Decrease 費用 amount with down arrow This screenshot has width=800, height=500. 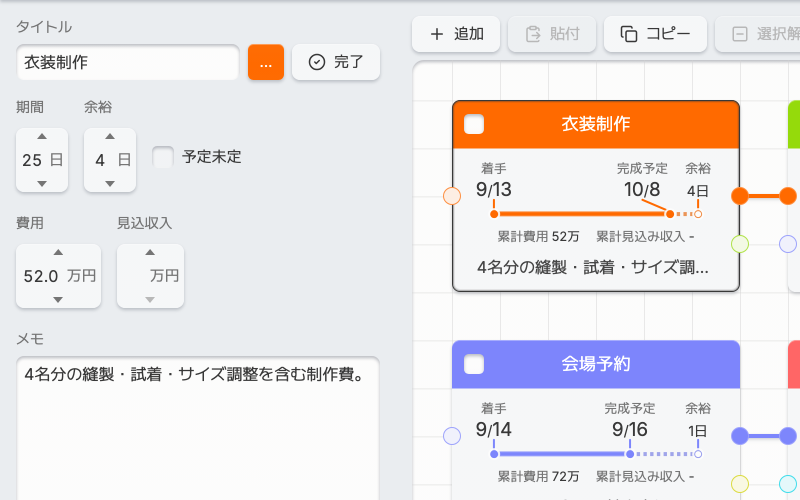(x=58, y=299)
